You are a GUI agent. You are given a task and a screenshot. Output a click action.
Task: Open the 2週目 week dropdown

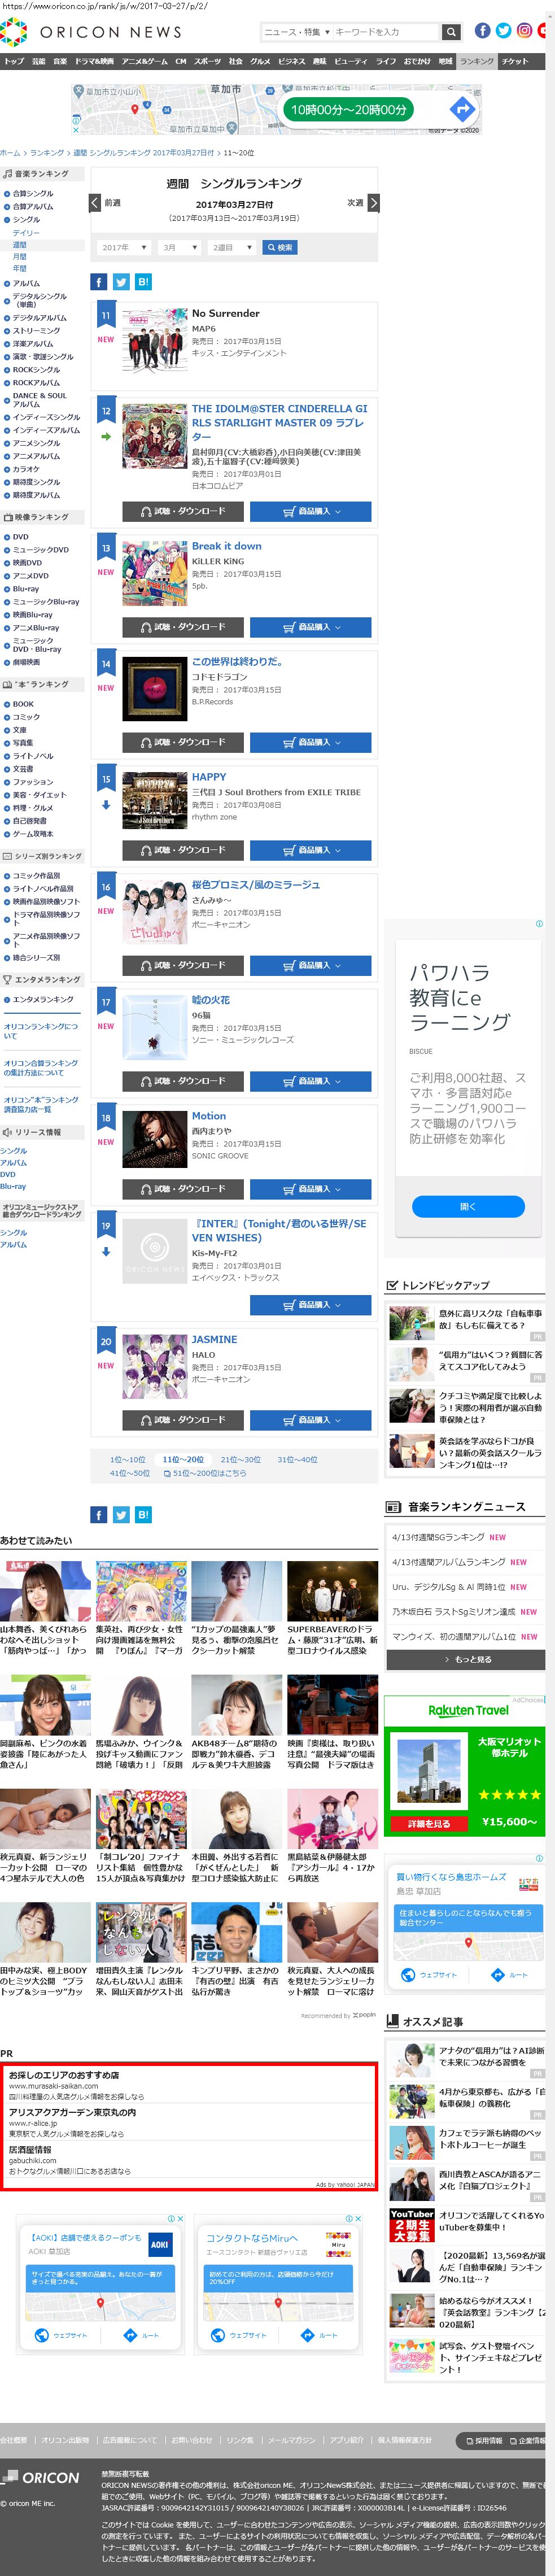point(231,248)
